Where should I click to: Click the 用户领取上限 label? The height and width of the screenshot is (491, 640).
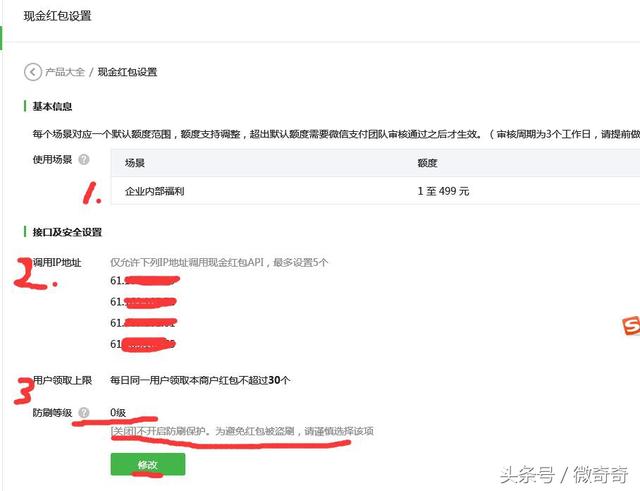coord(62,380)
